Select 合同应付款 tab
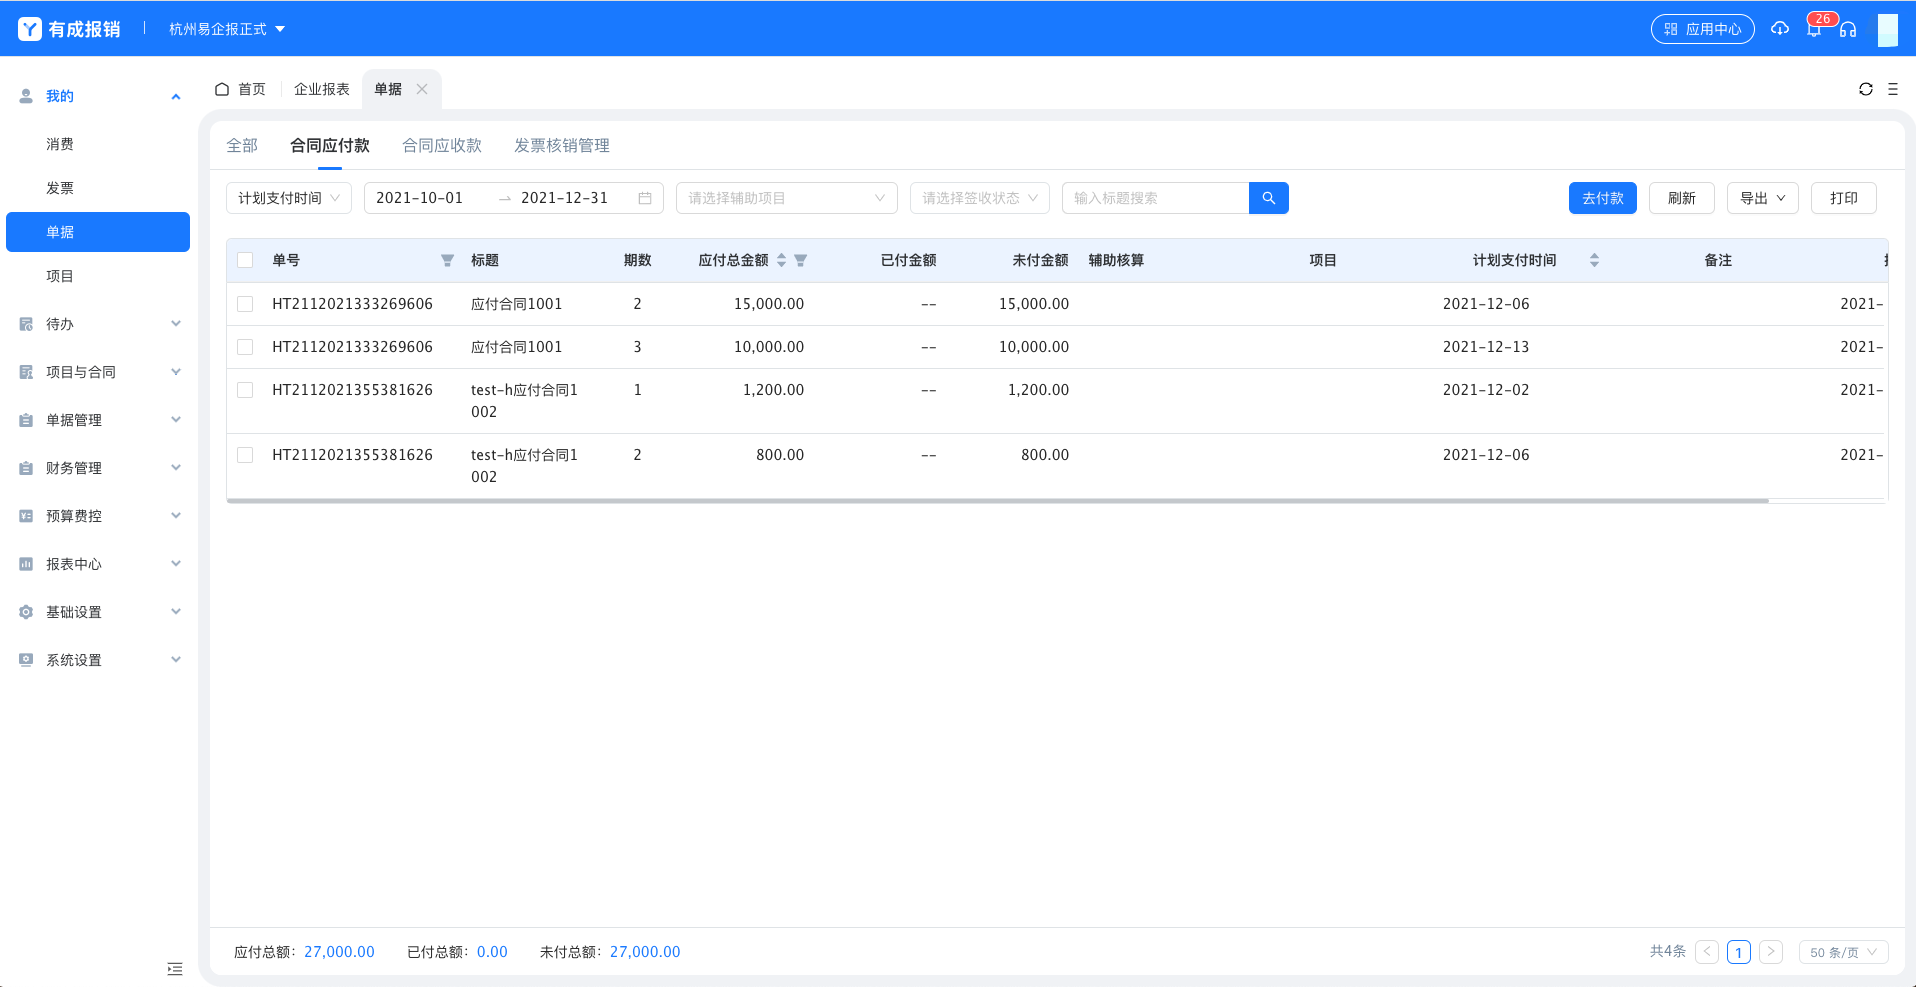This screenshot has width=1916, height=987. (330, 146)
